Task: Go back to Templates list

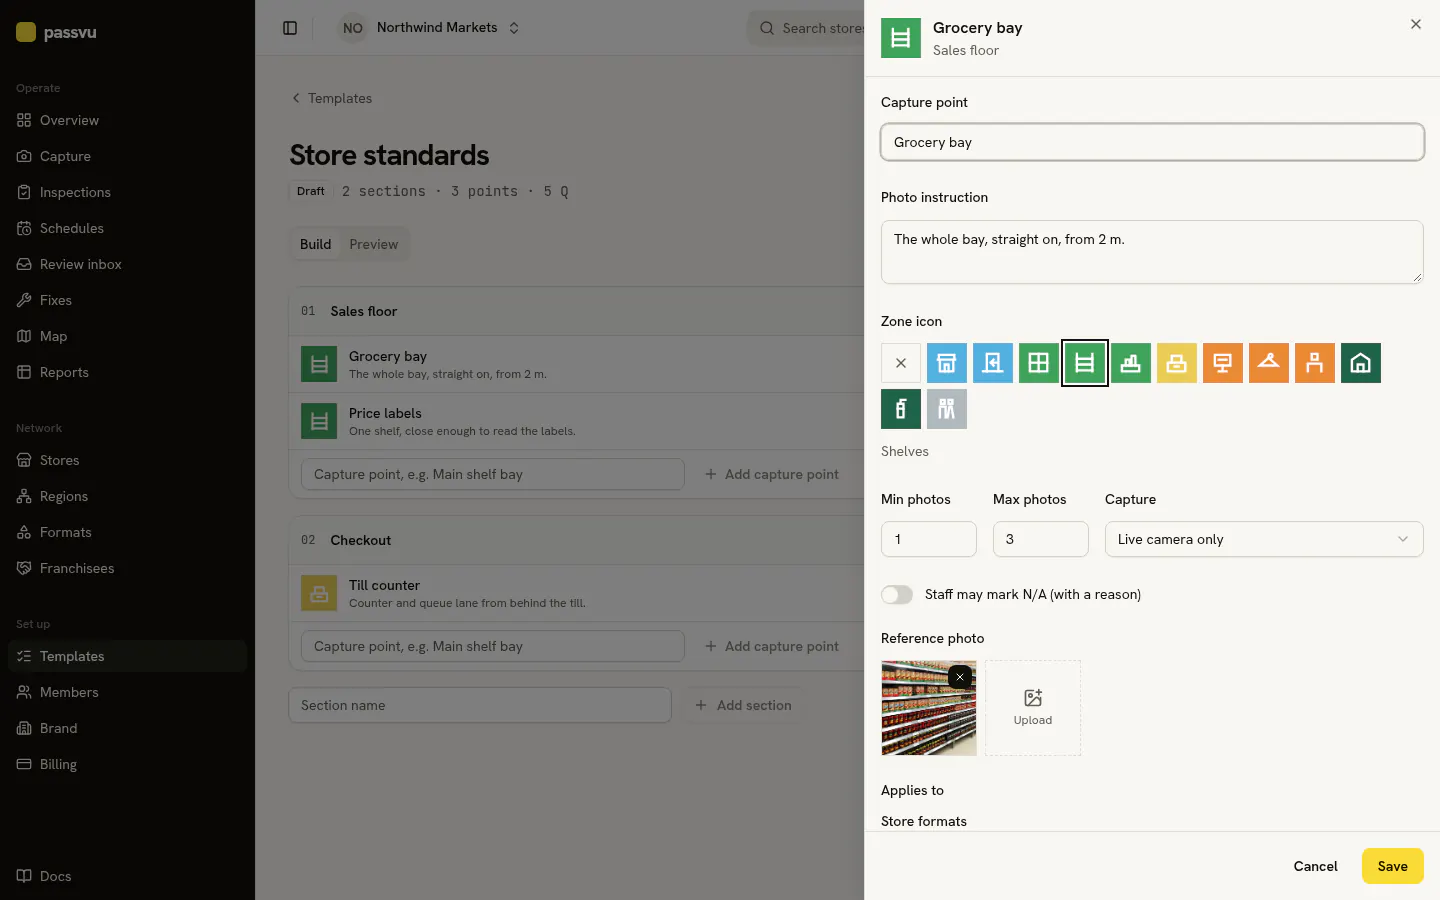Action: 331,98
